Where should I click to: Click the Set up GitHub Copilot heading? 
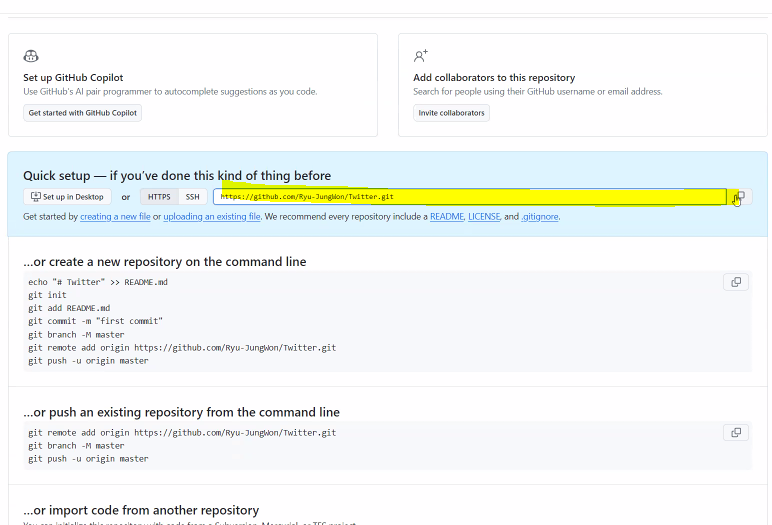coord(73,77)
